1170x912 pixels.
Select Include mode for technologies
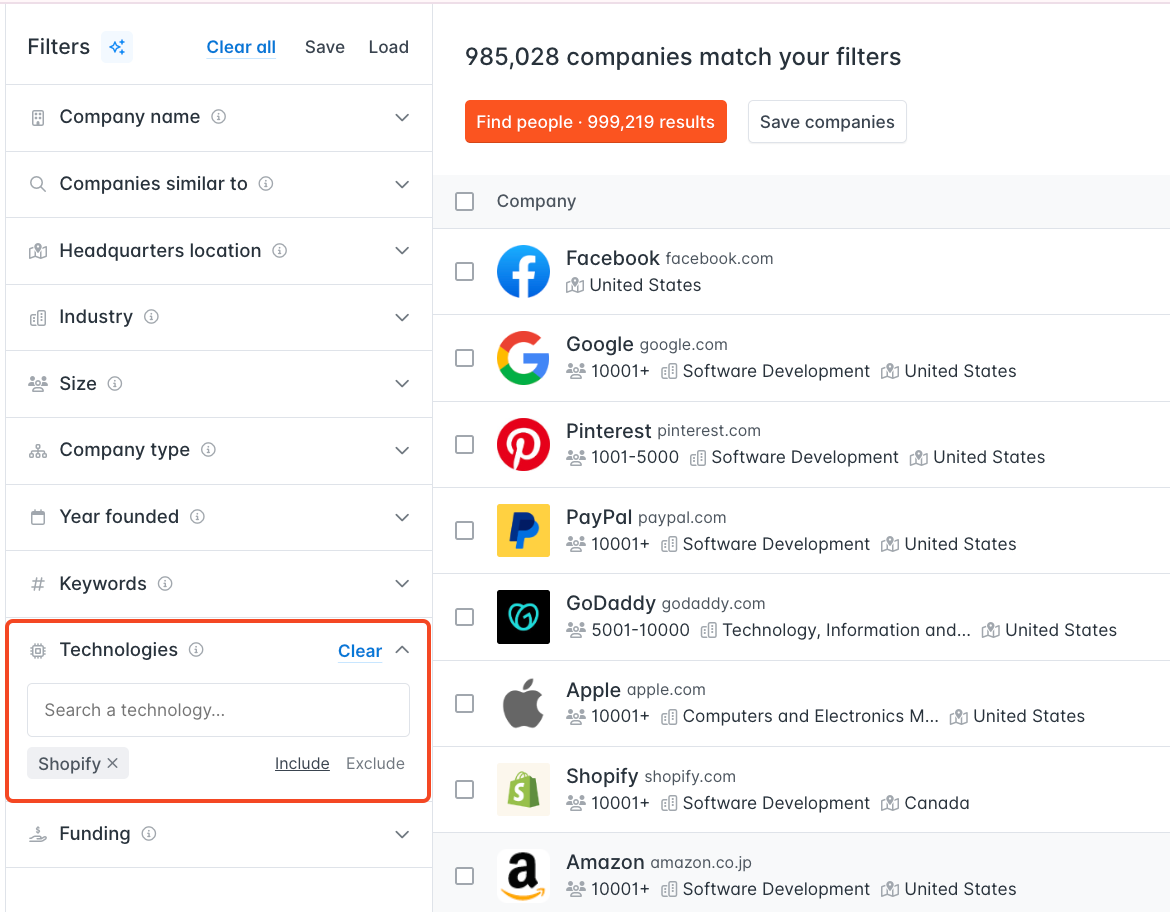point(302,763)
